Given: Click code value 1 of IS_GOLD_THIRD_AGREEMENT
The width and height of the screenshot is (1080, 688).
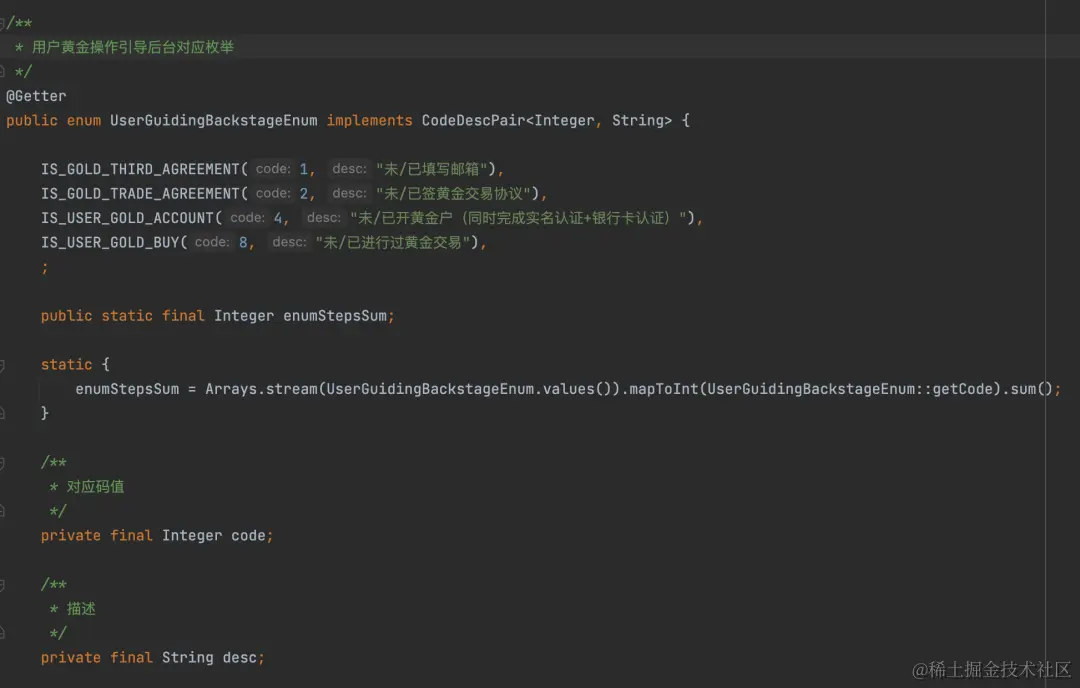Looking at the screenshot, I should click(304, 169).
